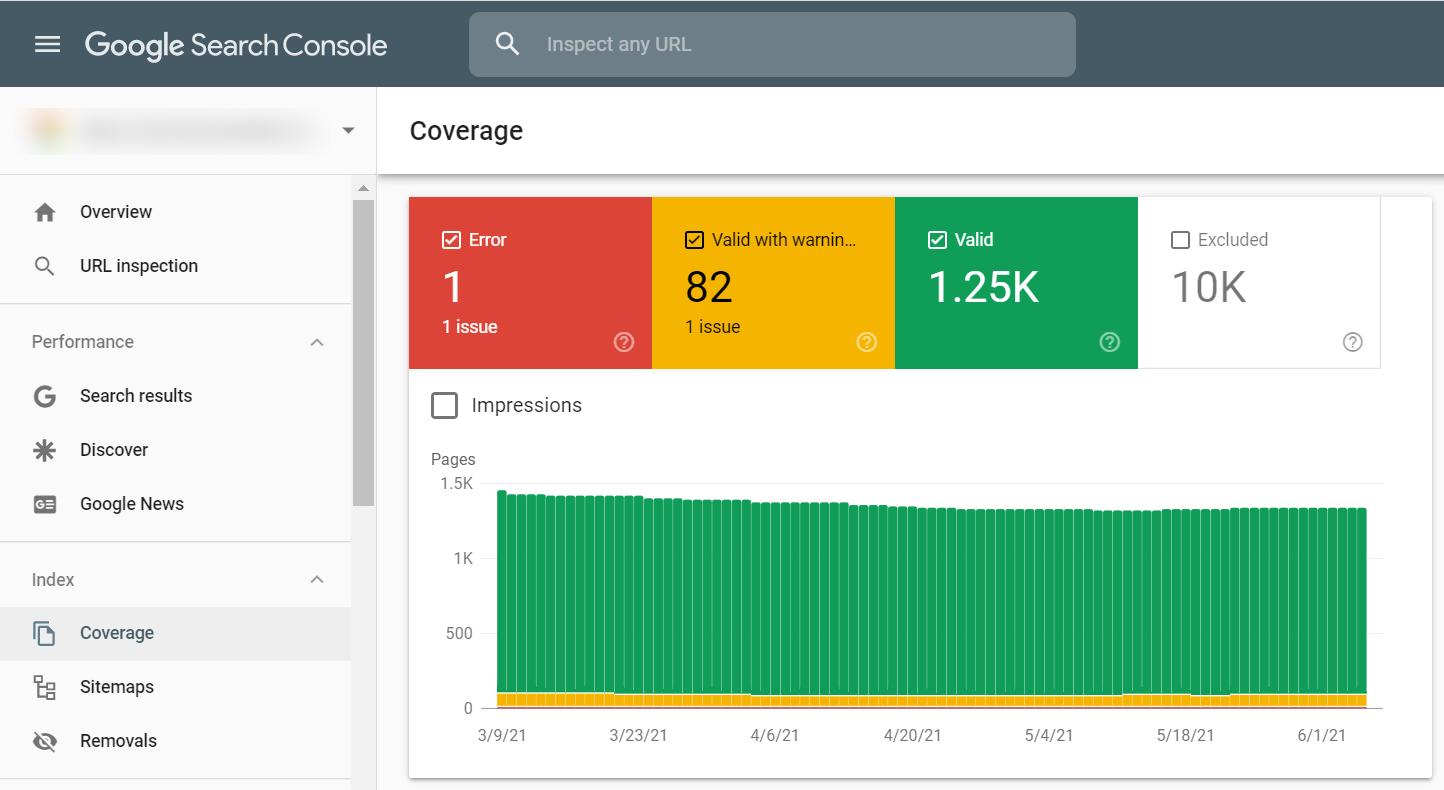Click the search magnifier icon in URL bar
The height and width of the screenshot is (790, 1444).
(508, 44)
